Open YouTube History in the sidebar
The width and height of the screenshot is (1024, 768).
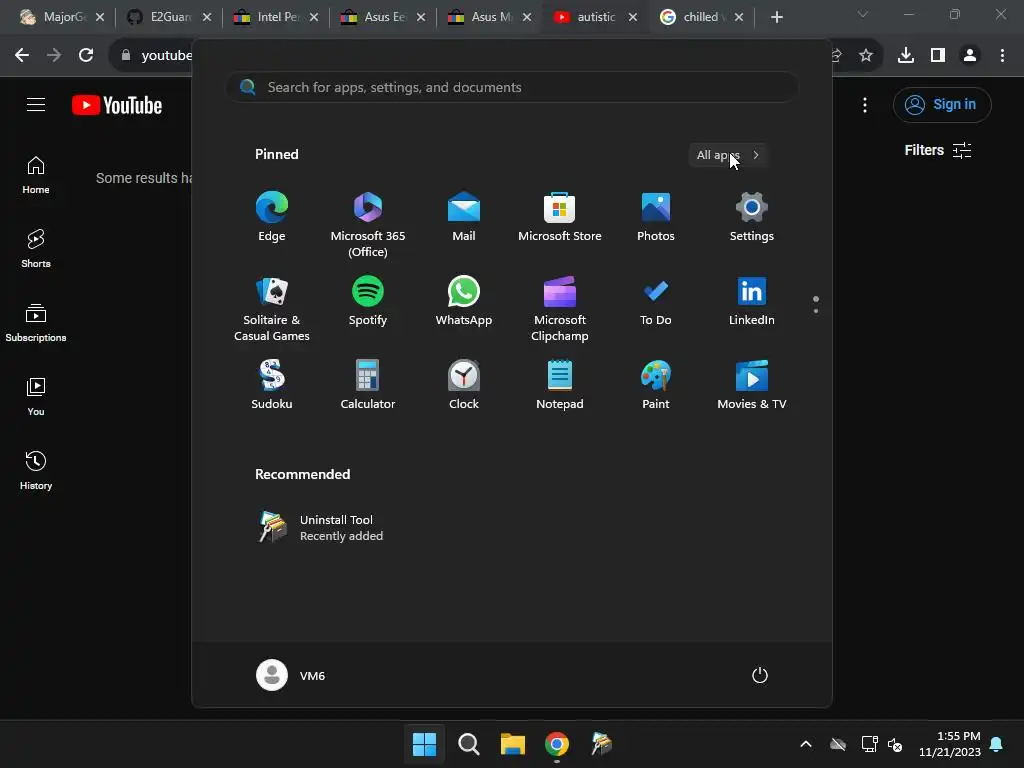click(36, 470)
